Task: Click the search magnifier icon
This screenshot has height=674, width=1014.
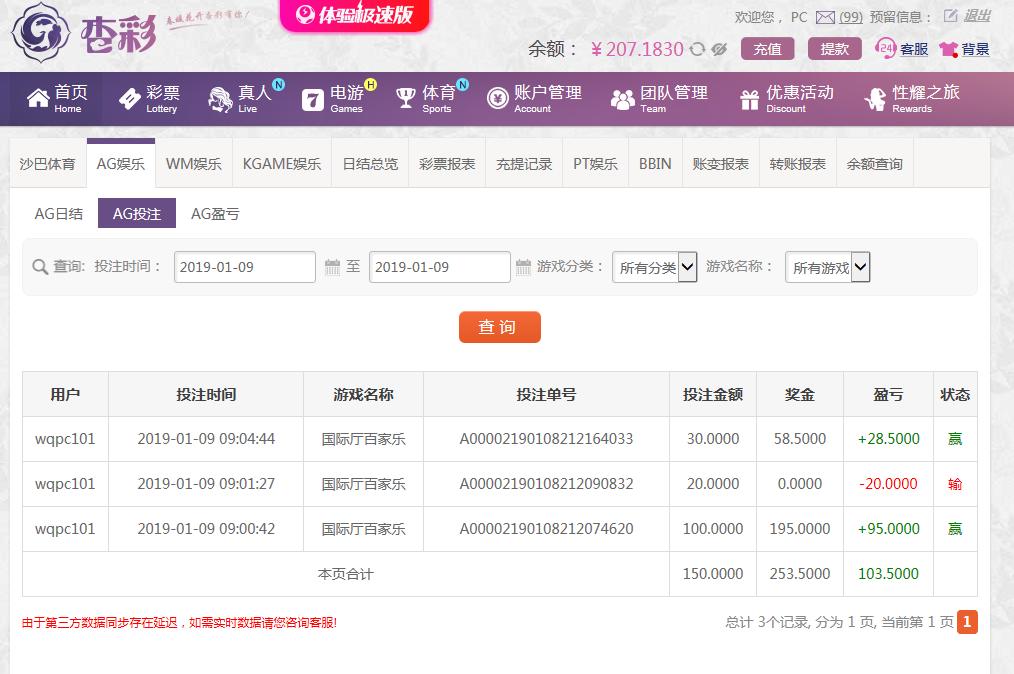Action: [x=40, y=267]
